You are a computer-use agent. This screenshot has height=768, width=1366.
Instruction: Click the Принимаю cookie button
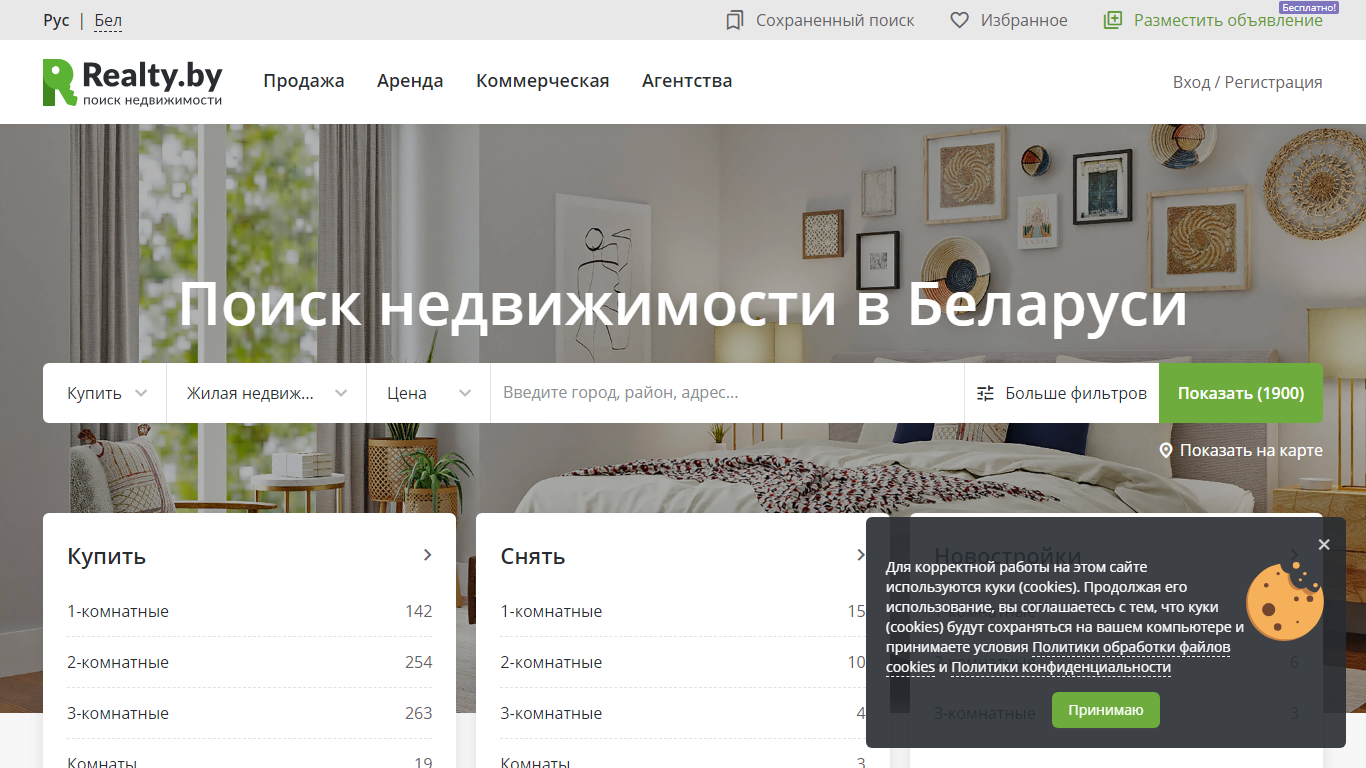point(1106,710)
